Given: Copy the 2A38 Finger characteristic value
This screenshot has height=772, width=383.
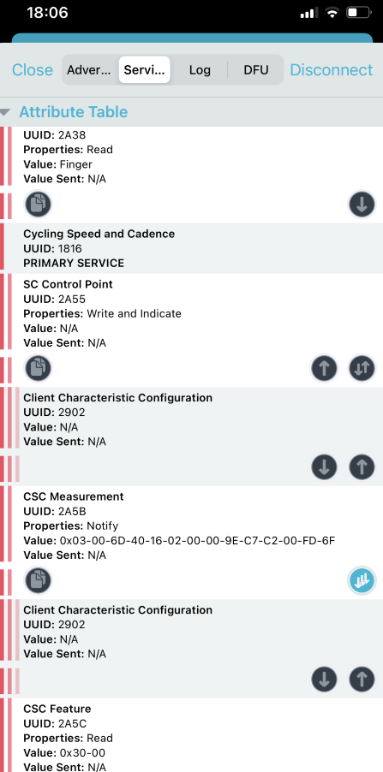Looking at the screenshot, I should pyautogui.click(x=38, y=204).
